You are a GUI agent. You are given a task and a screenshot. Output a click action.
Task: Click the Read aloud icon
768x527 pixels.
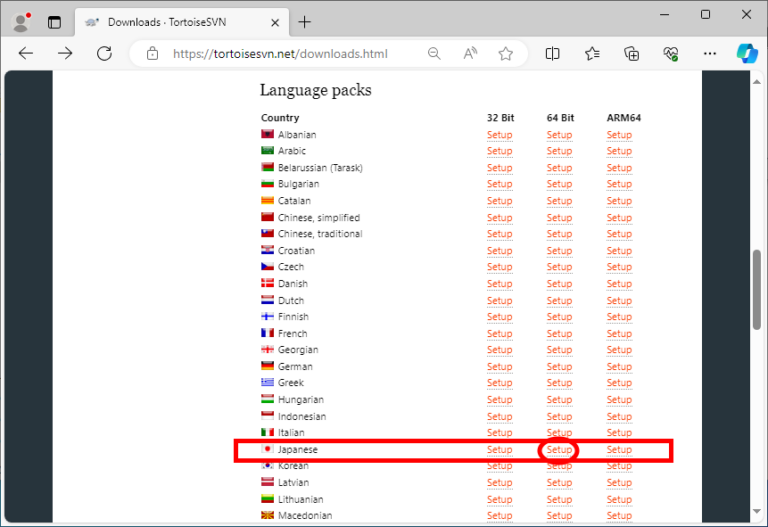470,53
